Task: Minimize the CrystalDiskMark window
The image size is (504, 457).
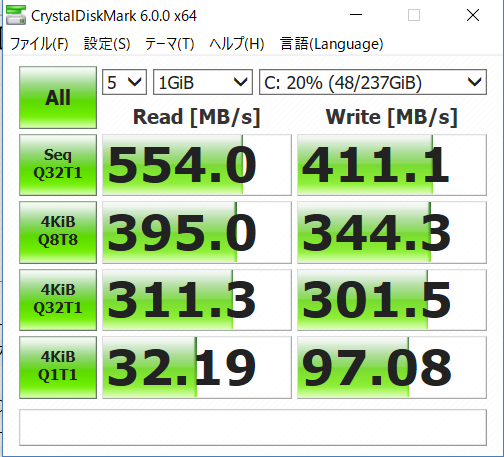Action: [356, 15]
